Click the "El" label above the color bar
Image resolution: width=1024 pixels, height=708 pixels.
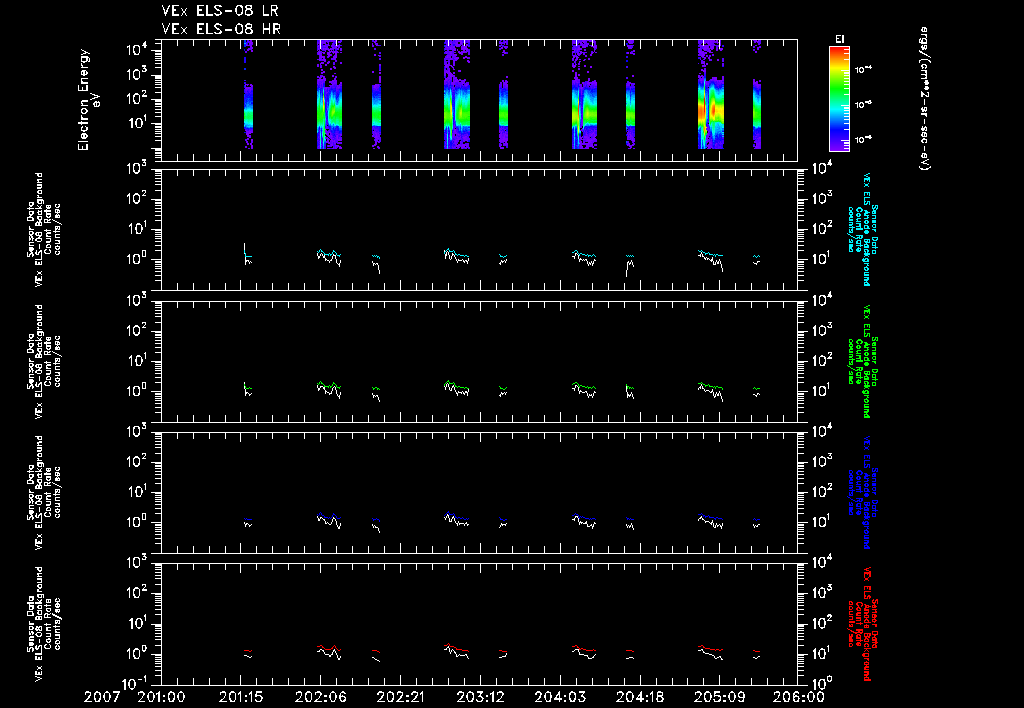[x=840, y=39]
